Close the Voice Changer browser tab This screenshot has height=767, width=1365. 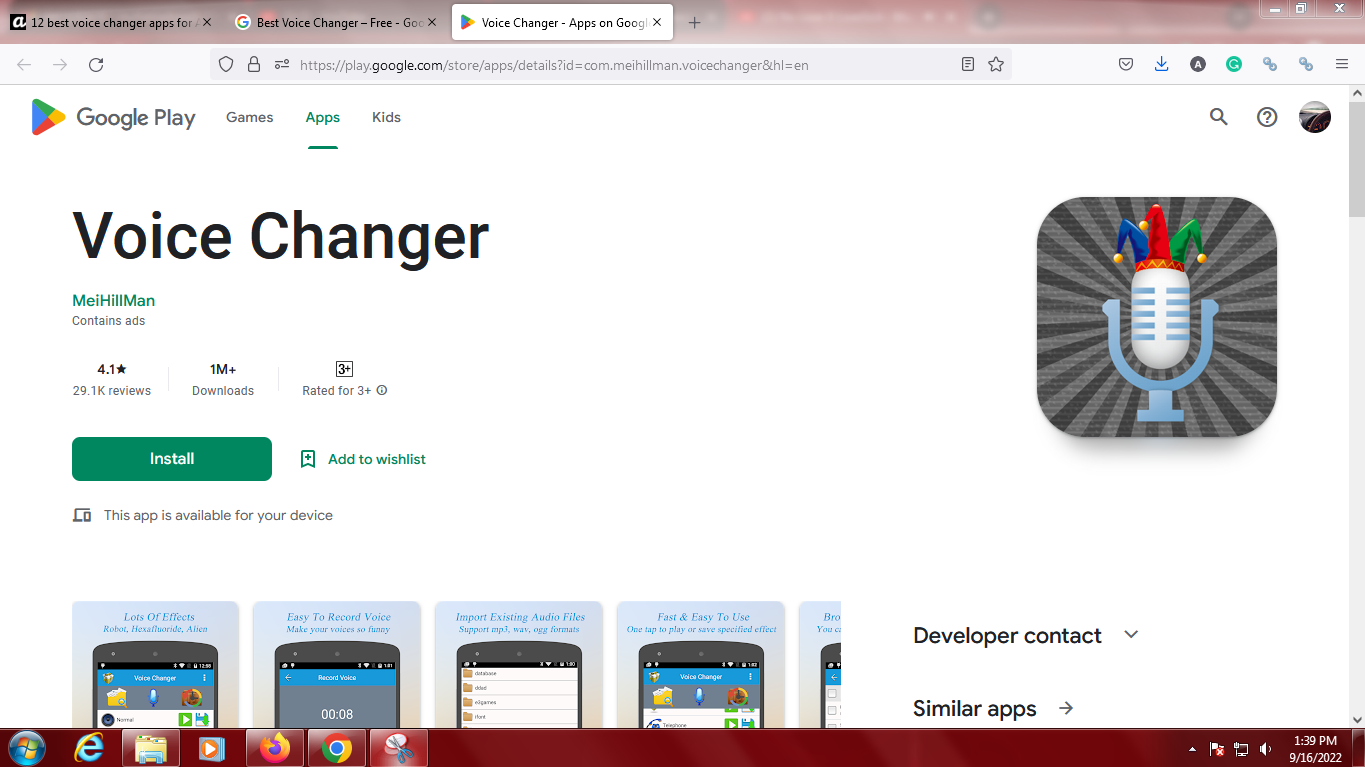(x=657, y=23)
